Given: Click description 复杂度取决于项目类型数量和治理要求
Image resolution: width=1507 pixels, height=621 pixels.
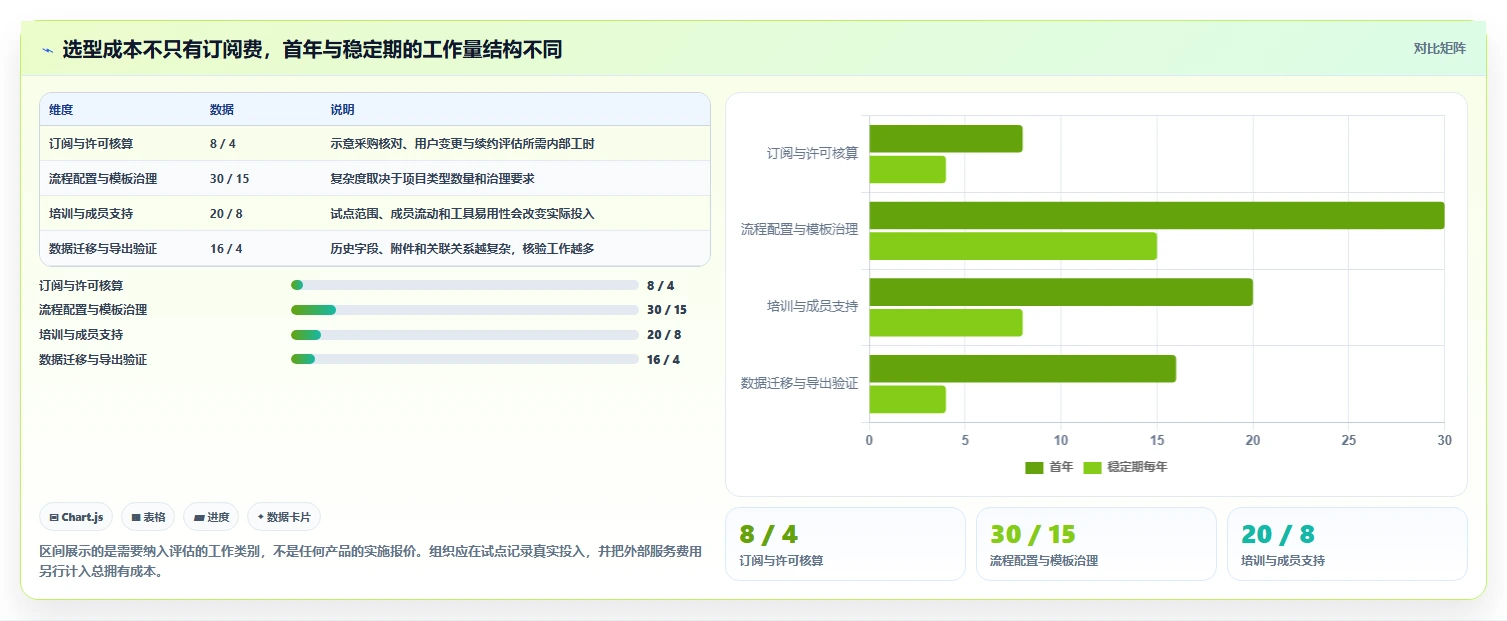Looking at the screenshot, I should pos(432,179).
